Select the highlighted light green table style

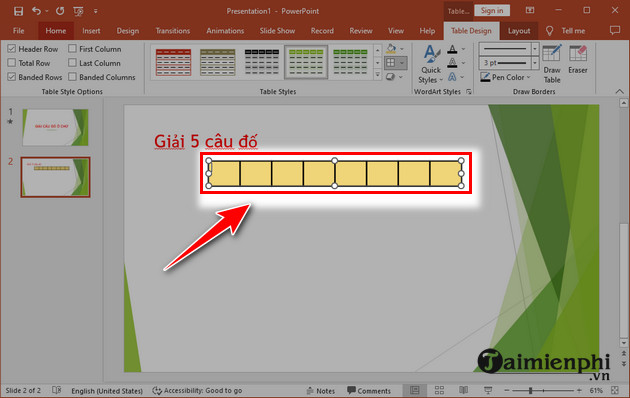click(x=306, y=62)
